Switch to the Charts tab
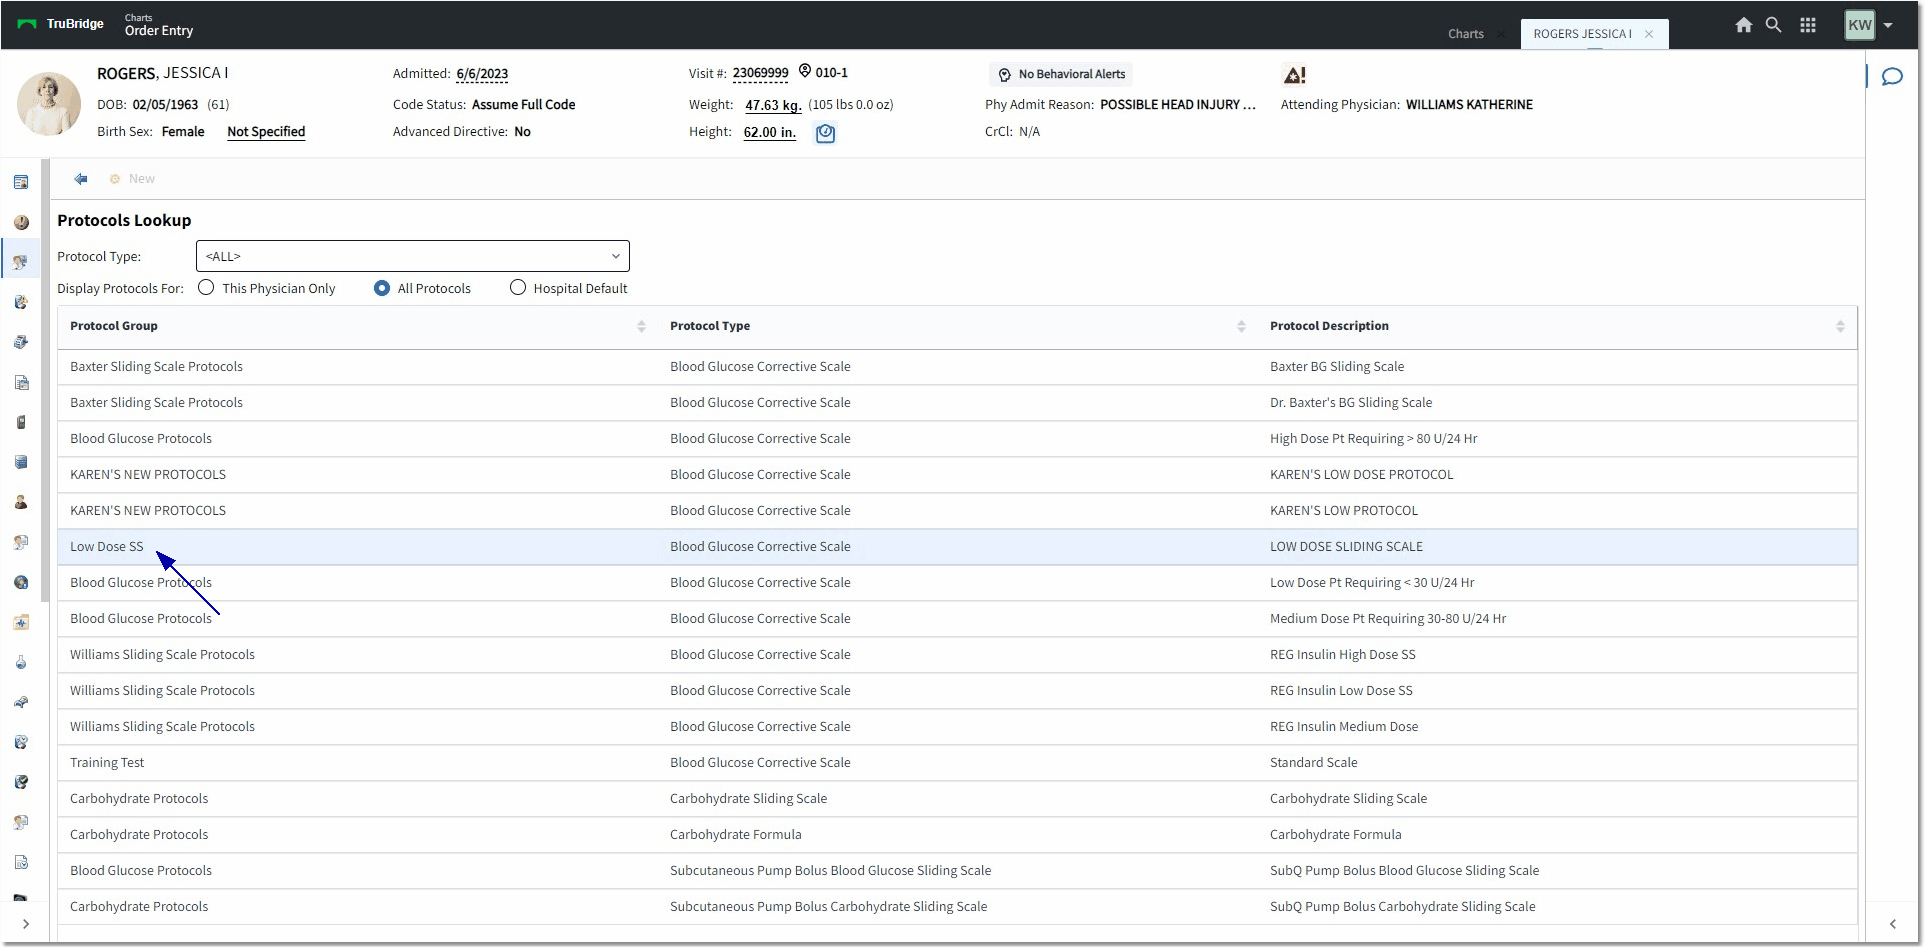 [x=1465, y=34]
